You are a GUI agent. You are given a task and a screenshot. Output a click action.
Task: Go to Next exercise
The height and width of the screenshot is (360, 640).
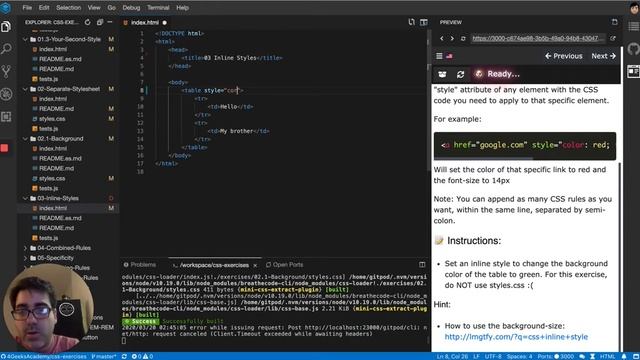(603, 56)
